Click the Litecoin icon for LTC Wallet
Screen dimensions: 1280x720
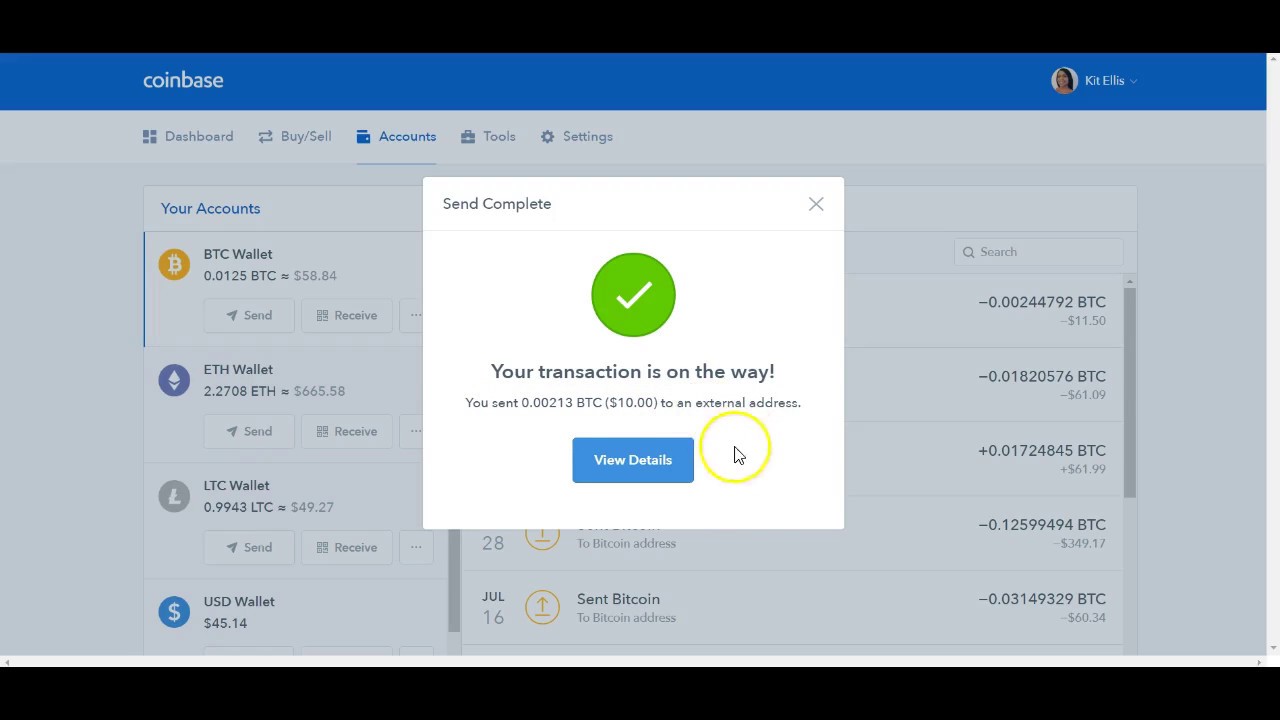tap(174, 496)
